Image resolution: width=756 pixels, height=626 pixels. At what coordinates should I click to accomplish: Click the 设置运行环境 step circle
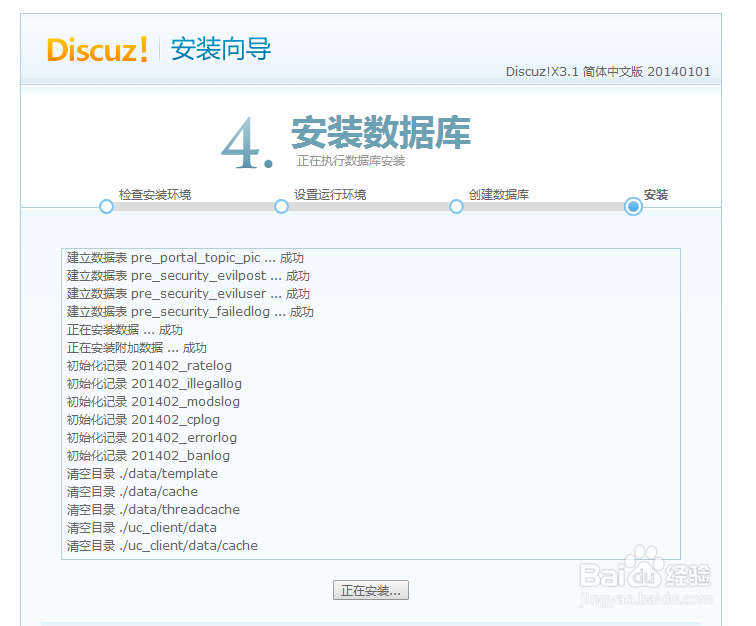(x=281, y=206)
